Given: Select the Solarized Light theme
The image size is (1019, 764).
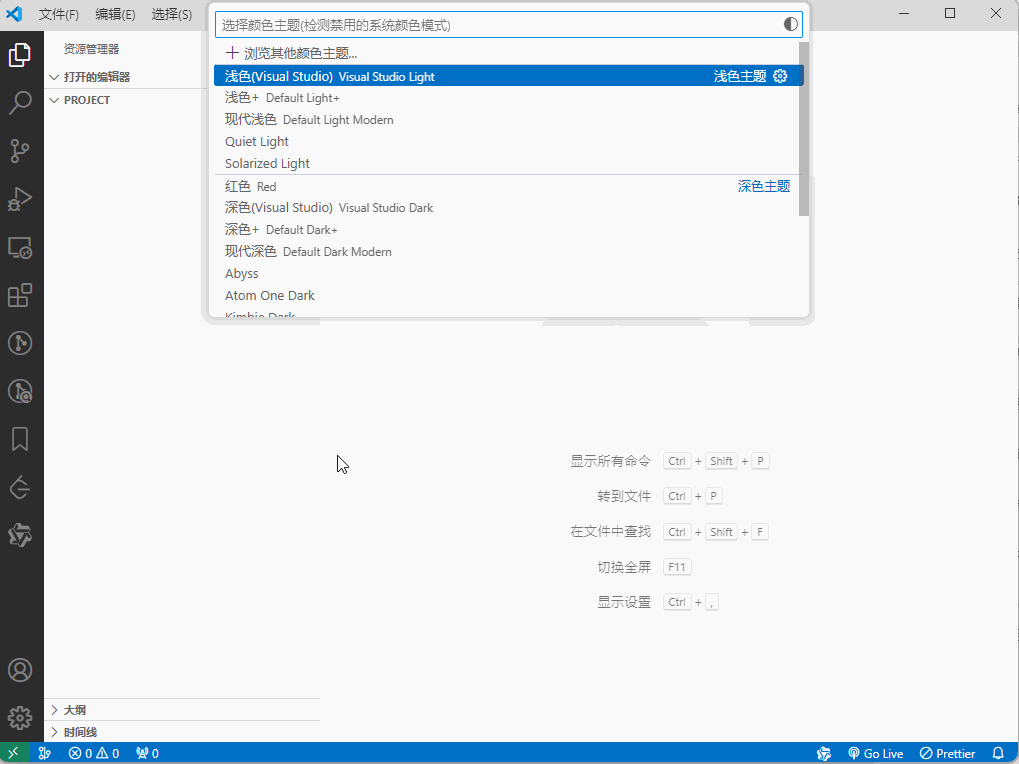Looking at the screenshot, I should point(267,163).
